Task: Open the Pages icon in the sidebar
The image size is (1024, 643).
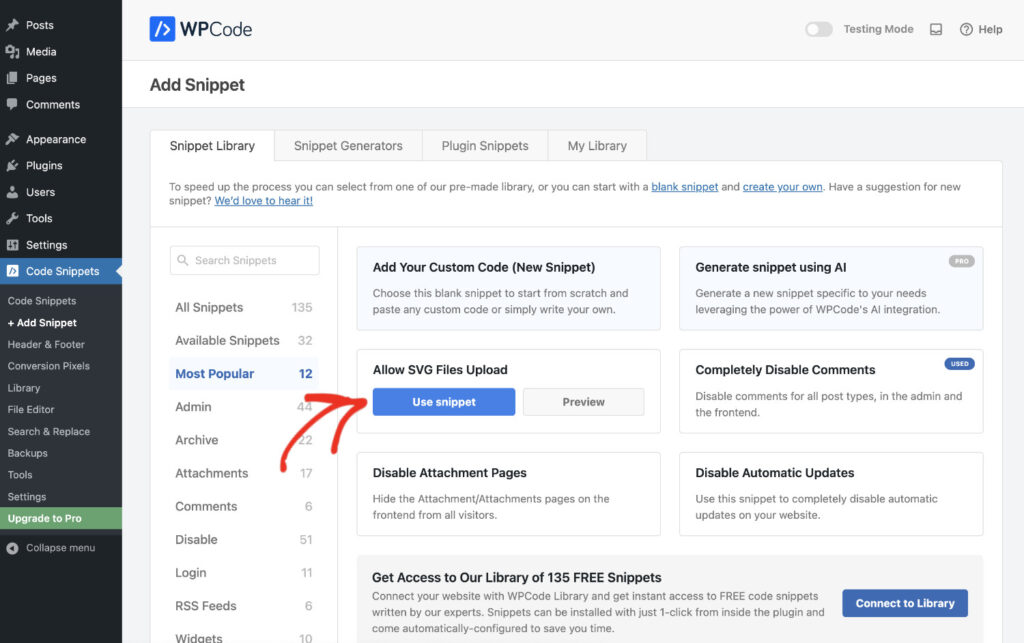Action: pos(15,78)
